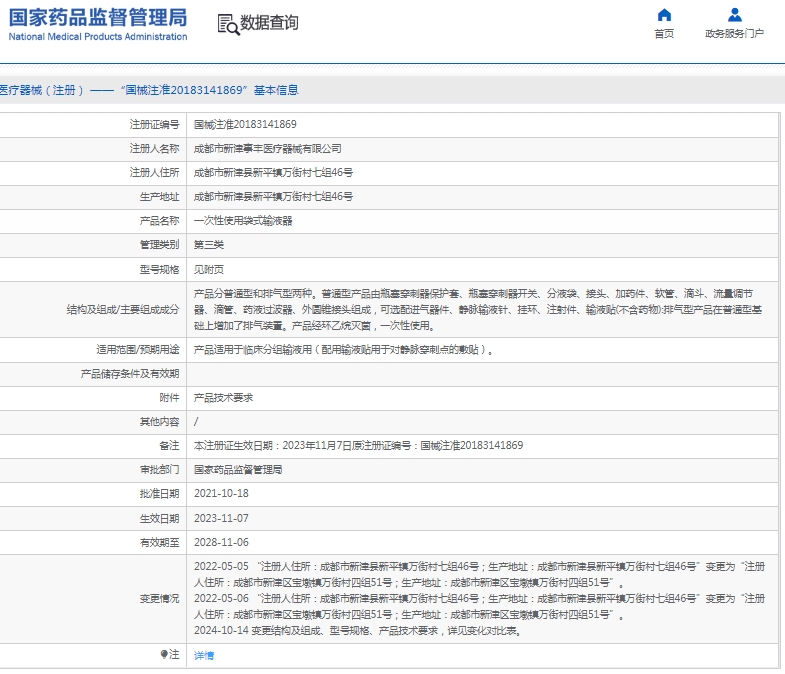The image size is (785, 674).
Task: Click the 生产地址 address value
Action: 273,196
